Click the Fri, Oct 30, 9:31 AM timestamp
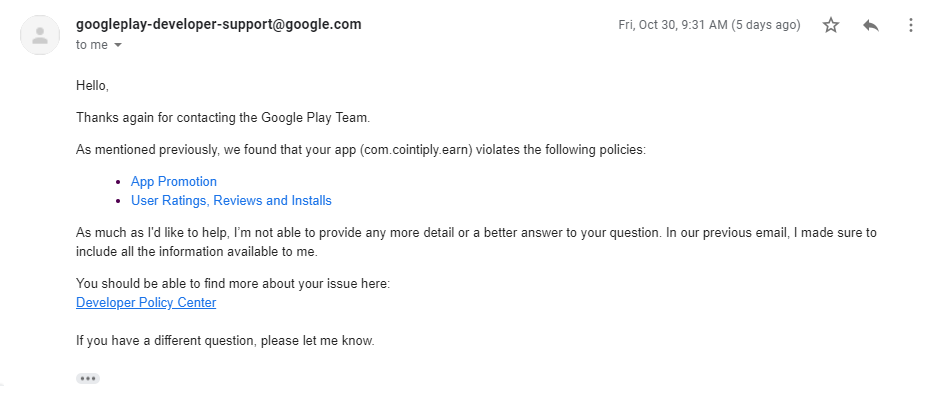The image size is (938, 413). click(x=709, y=25)
